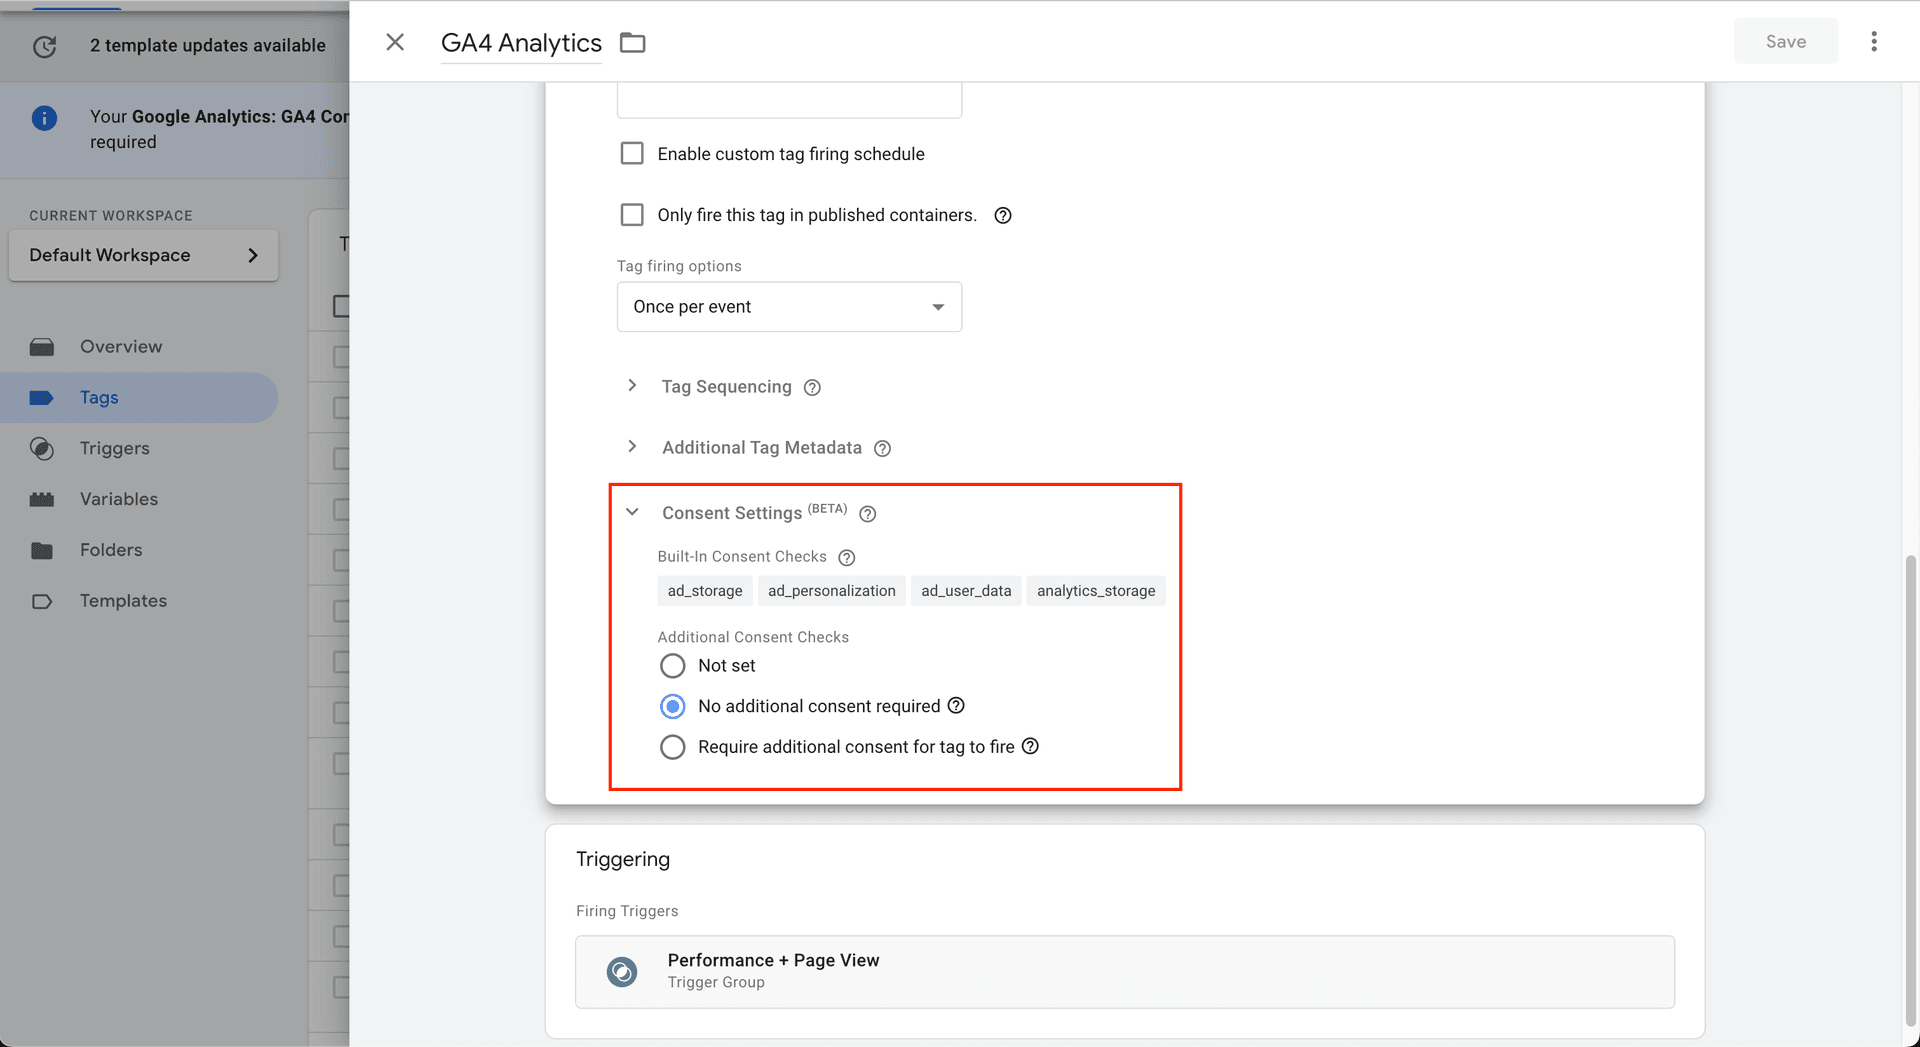Select the Not set radio option
Viewport: 1920px width, 1047px height.
tap(673, 666)
